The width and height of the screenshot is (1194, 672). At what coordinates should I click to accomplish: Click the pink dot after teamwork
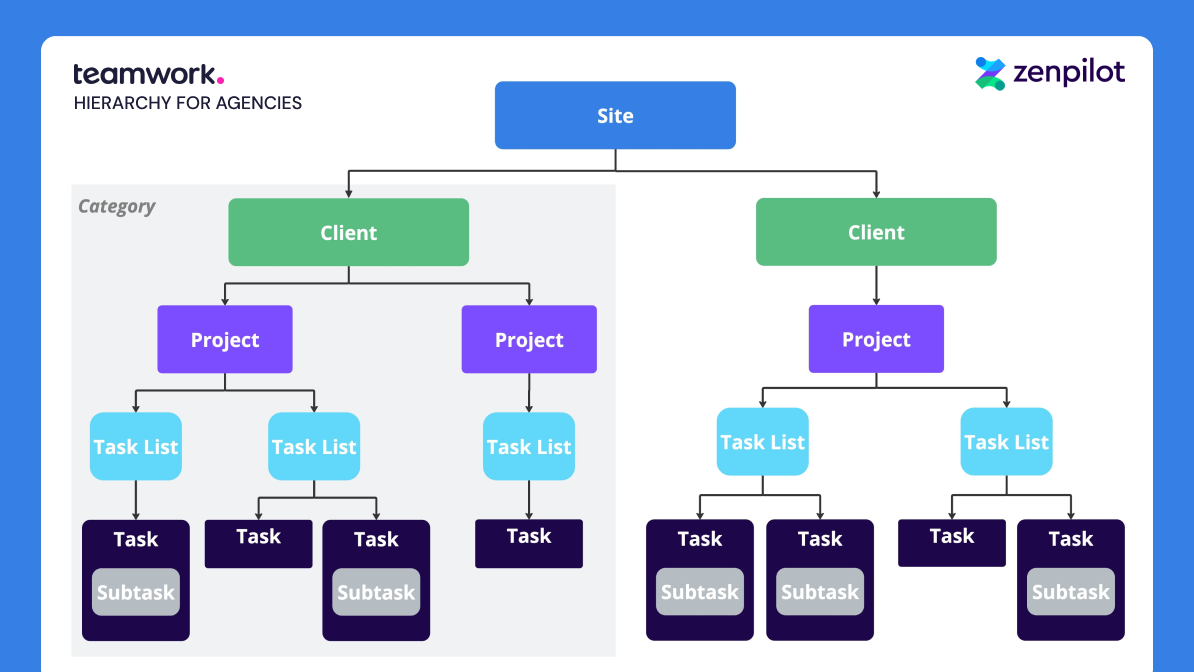(219, 78)
